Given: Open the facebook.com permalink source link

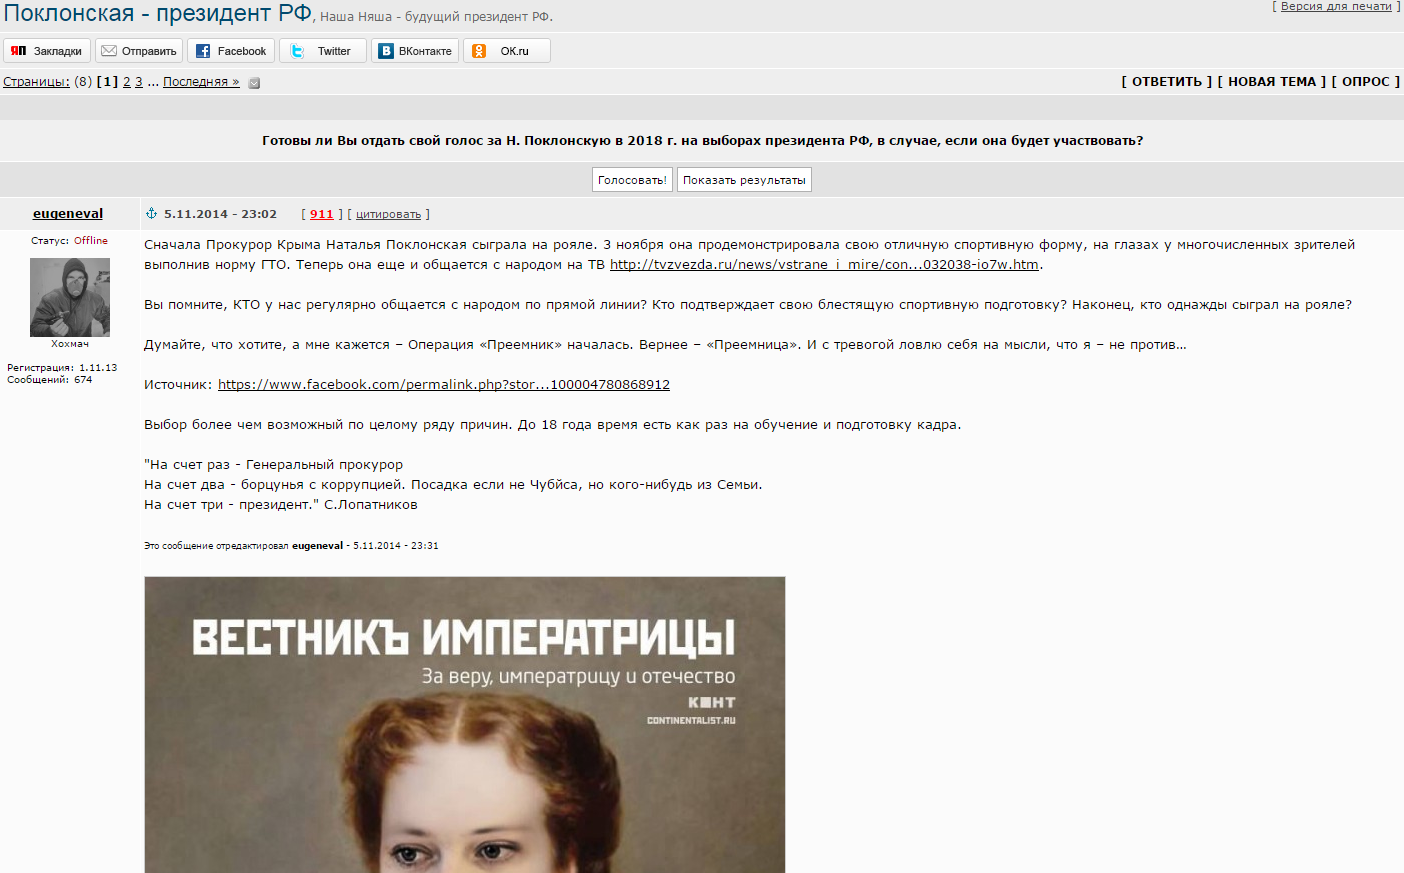Looking at the screenshot, I should coord(444,385).
